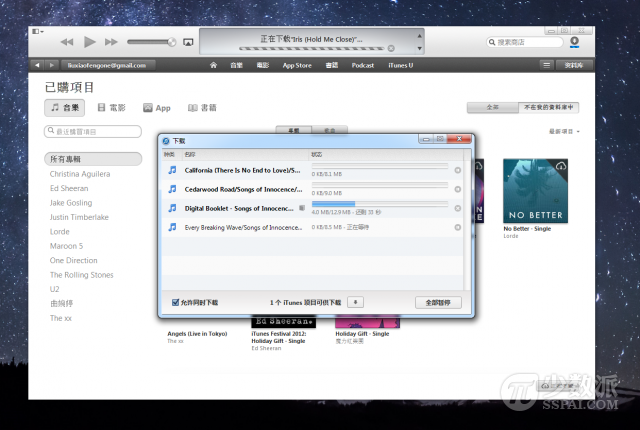Cancel the California download
640x430 pixels.
point(458,170)
